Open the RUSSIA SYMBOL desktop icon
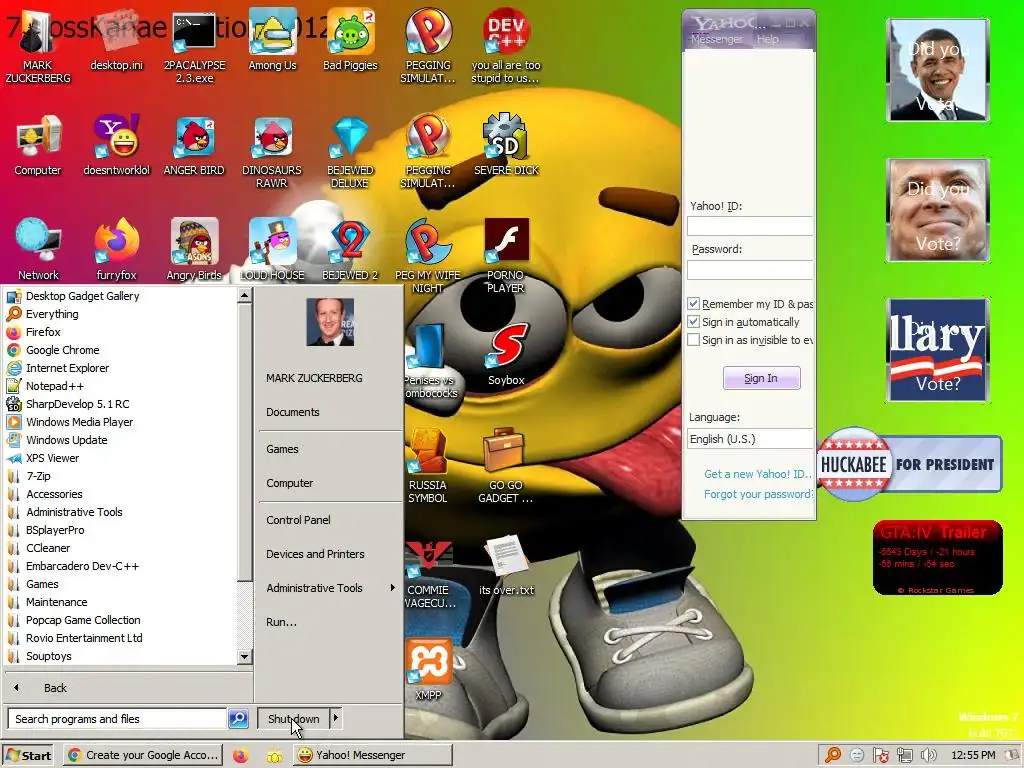 (x=428, y=466)
